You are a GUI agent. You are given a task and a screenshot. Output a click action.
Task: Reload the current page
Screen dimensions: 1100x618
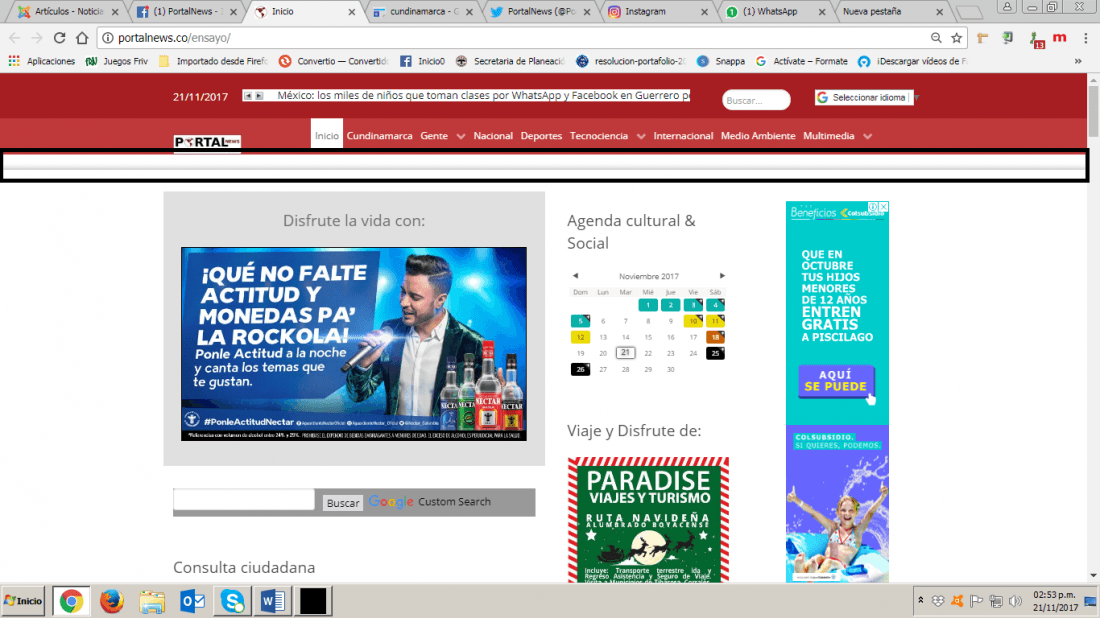[60, 38]
